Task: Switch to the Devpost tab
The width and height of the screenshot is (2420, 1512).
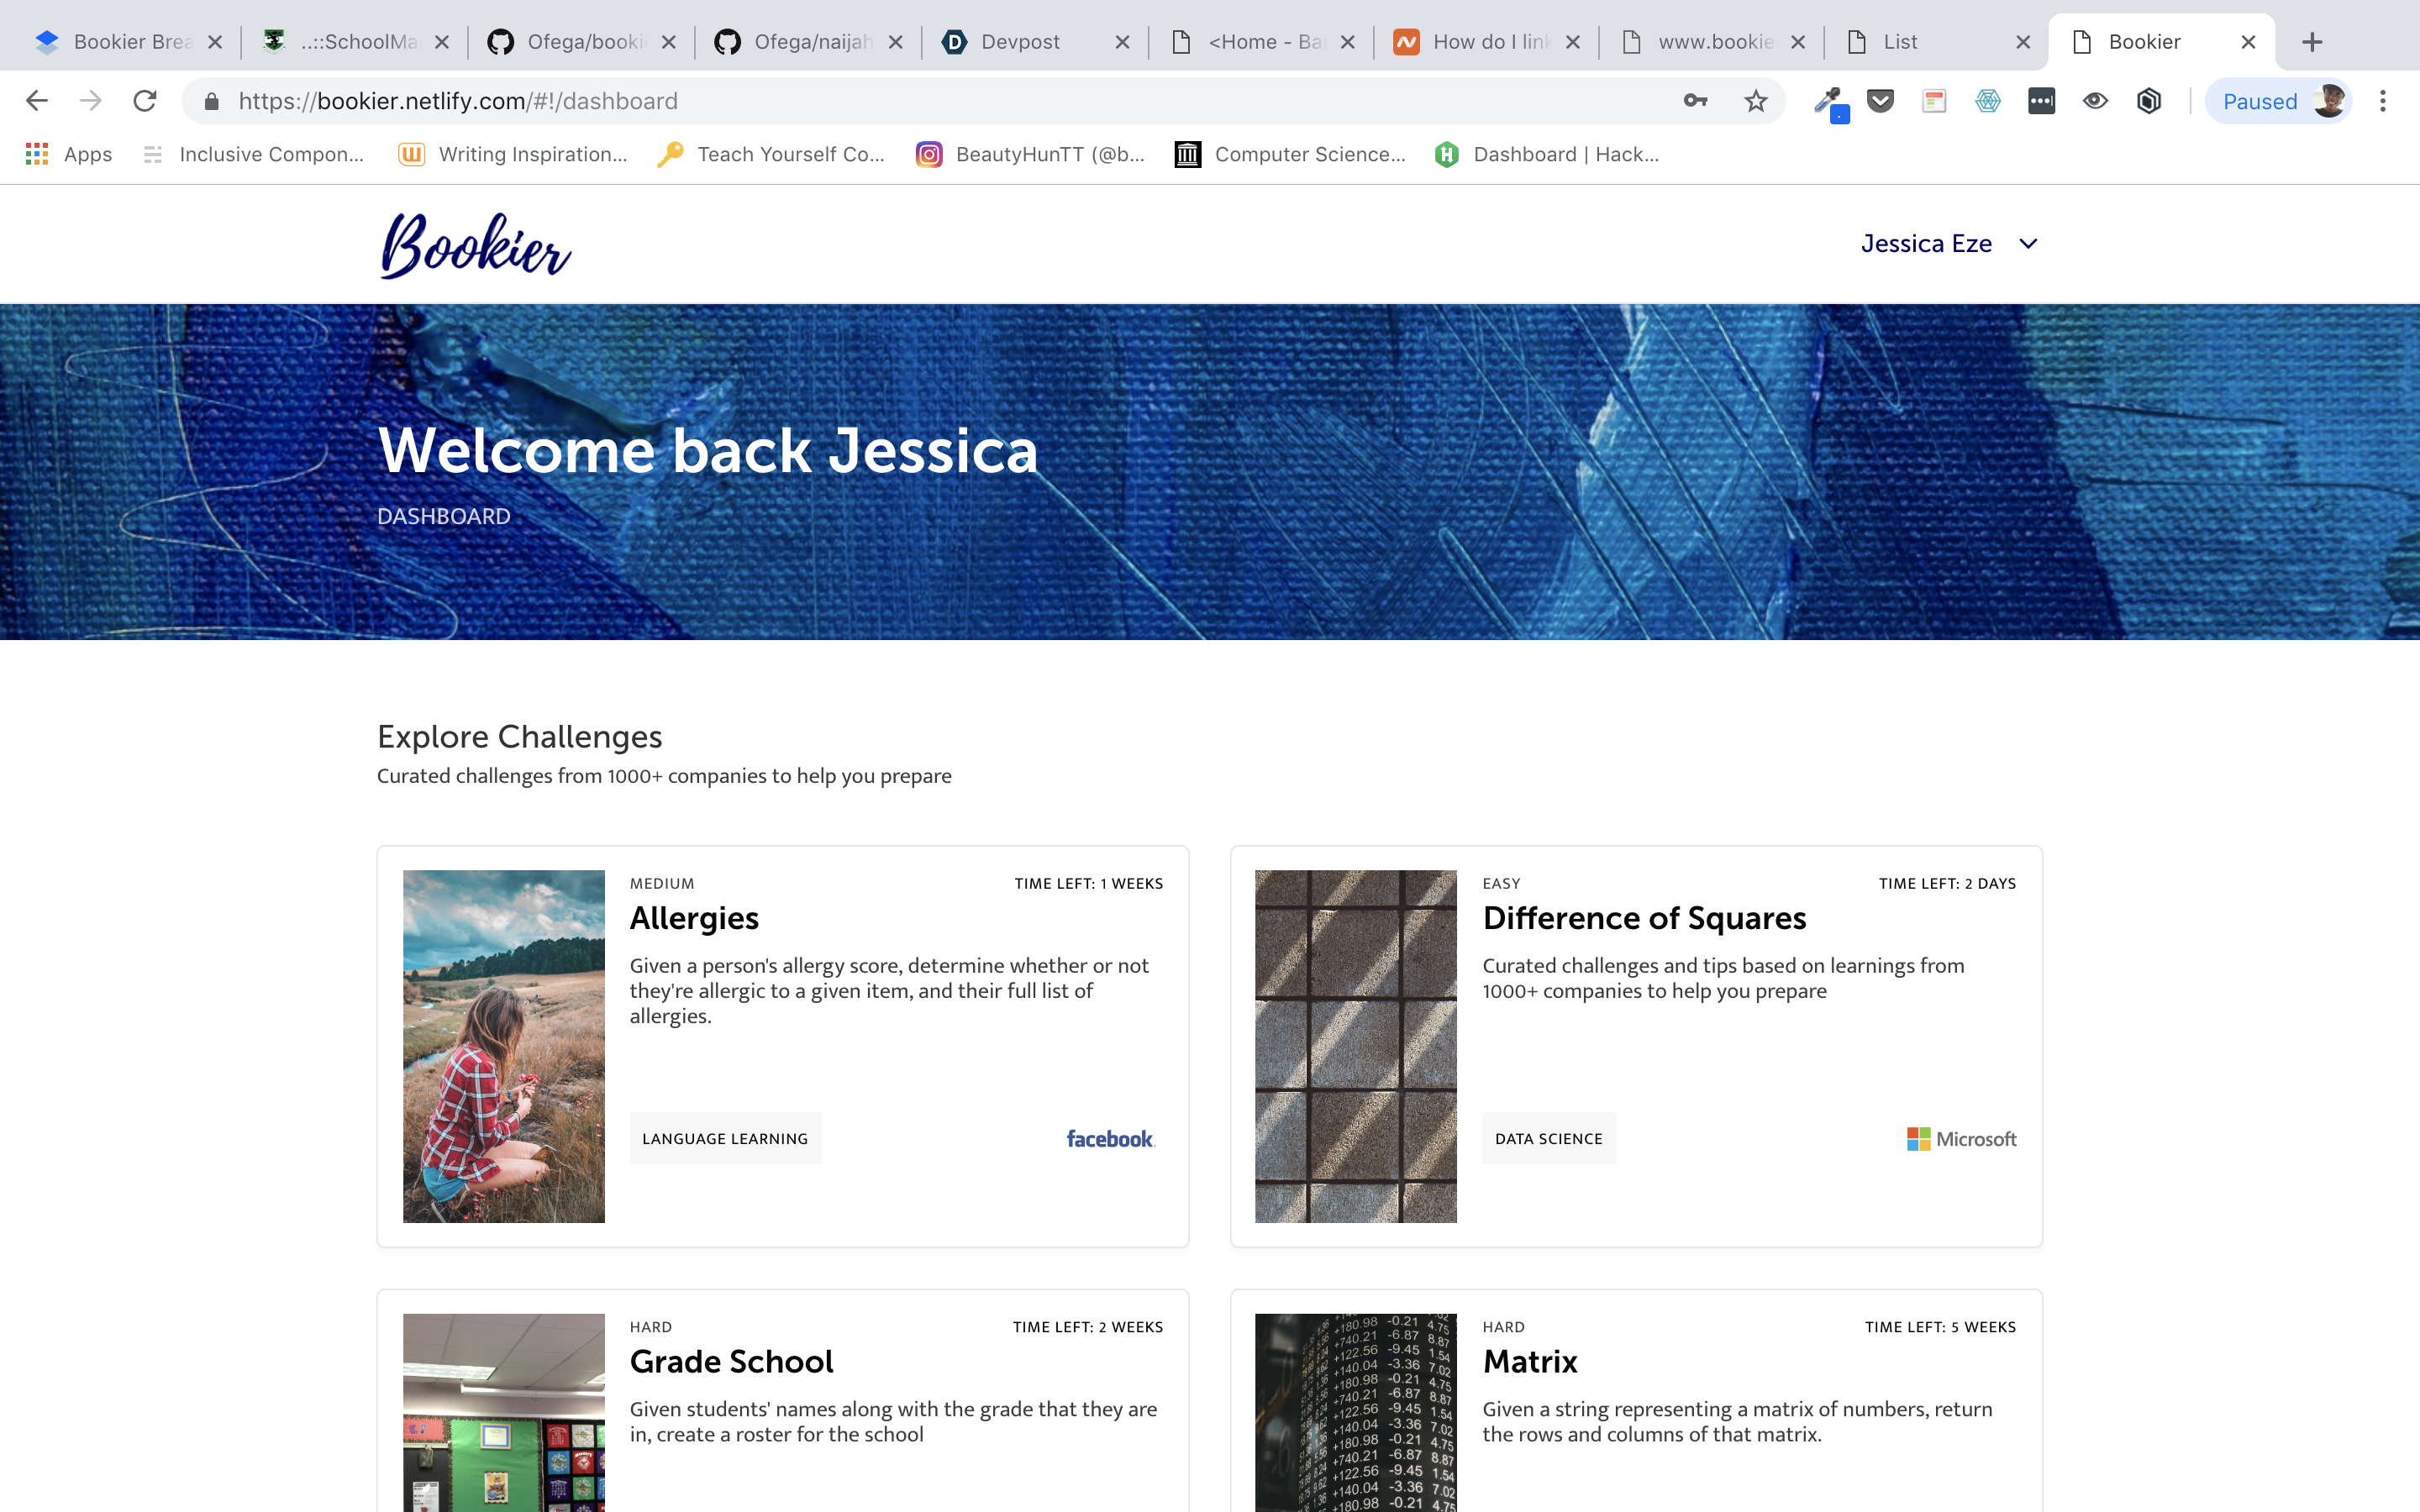Action: point(1020,42)
